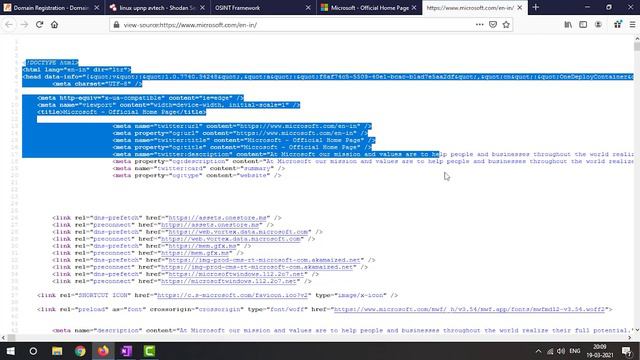Open the mem.gfx.ms preconnect link
Screen dimensions: 640x360
(195, 253)
